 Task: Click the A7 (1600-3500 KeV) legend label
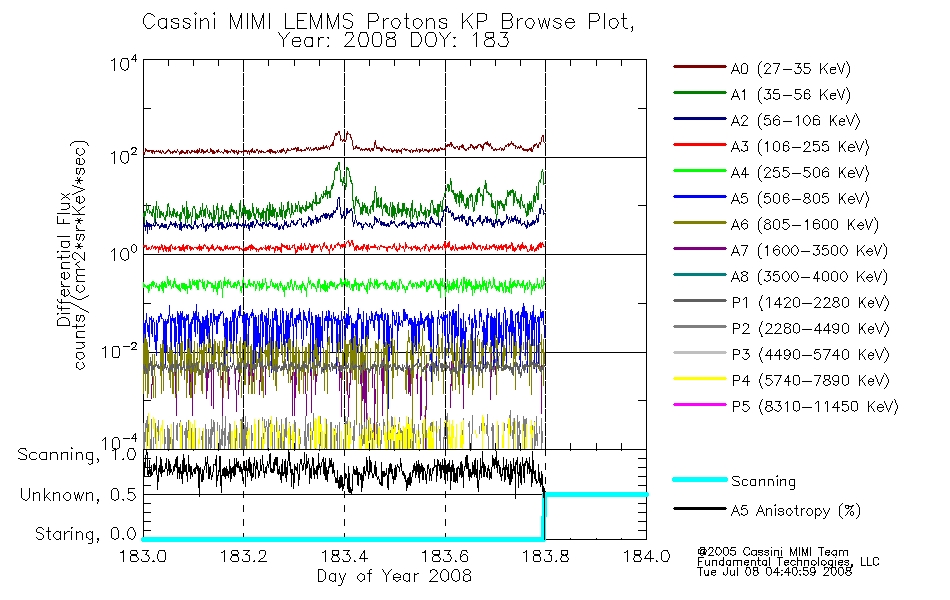coord(809,251)
